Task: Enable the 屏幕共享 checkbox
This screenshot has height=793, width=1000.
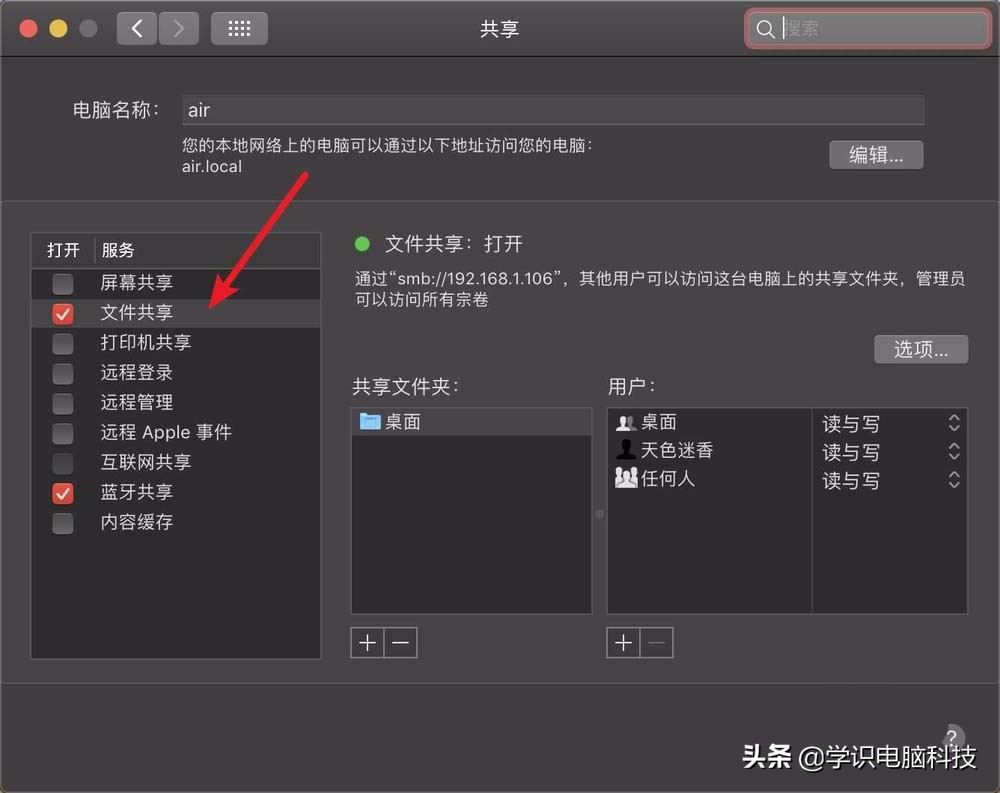Action: coord(62,283)
